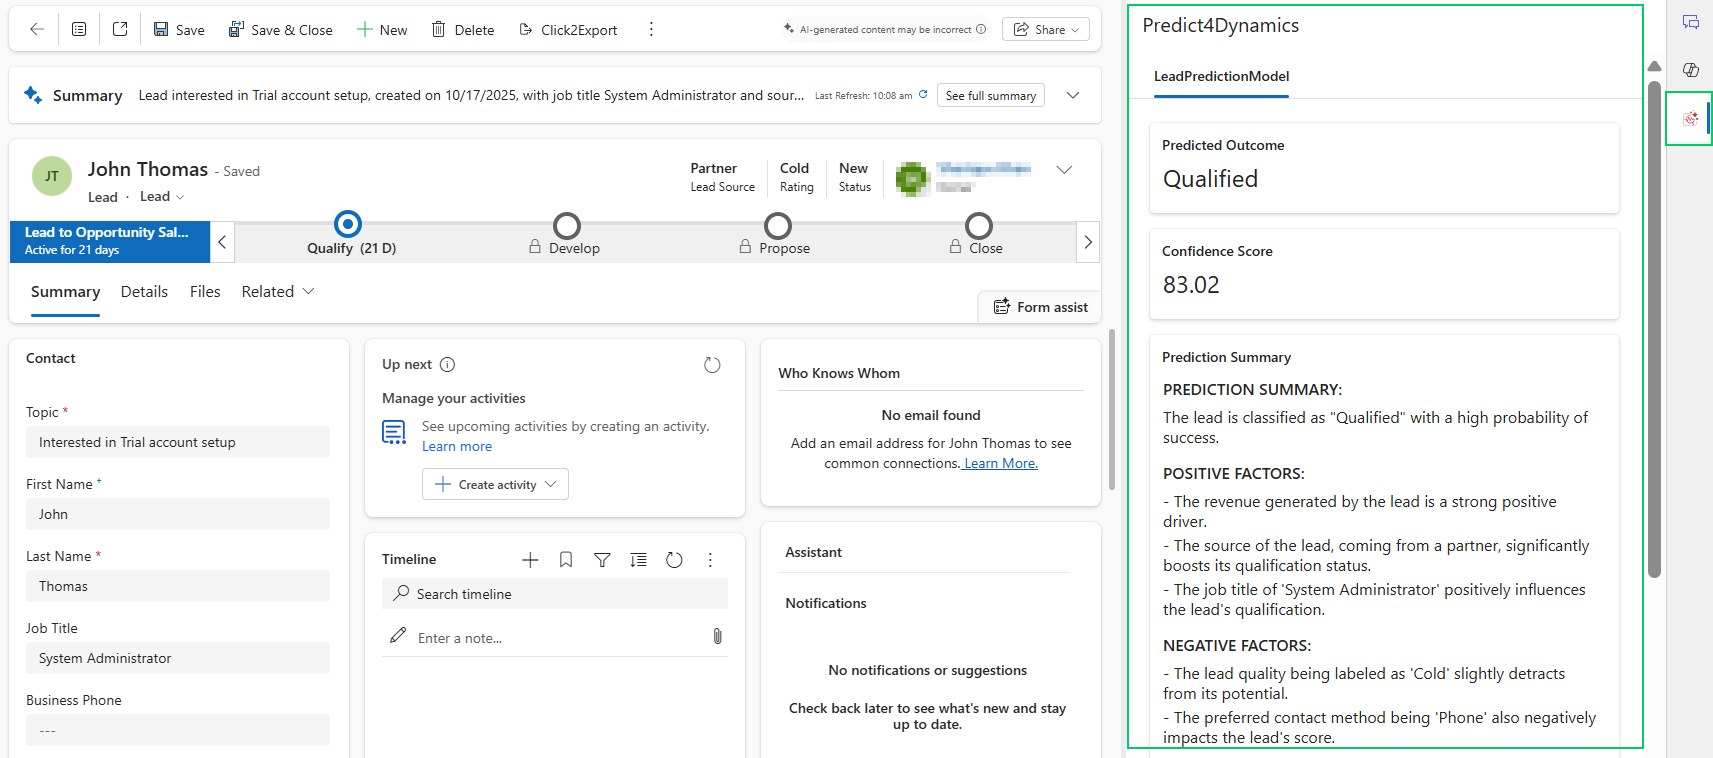Click the Delete trash icon
This screenshot has height=758, width=1713.
pos(439,30)
